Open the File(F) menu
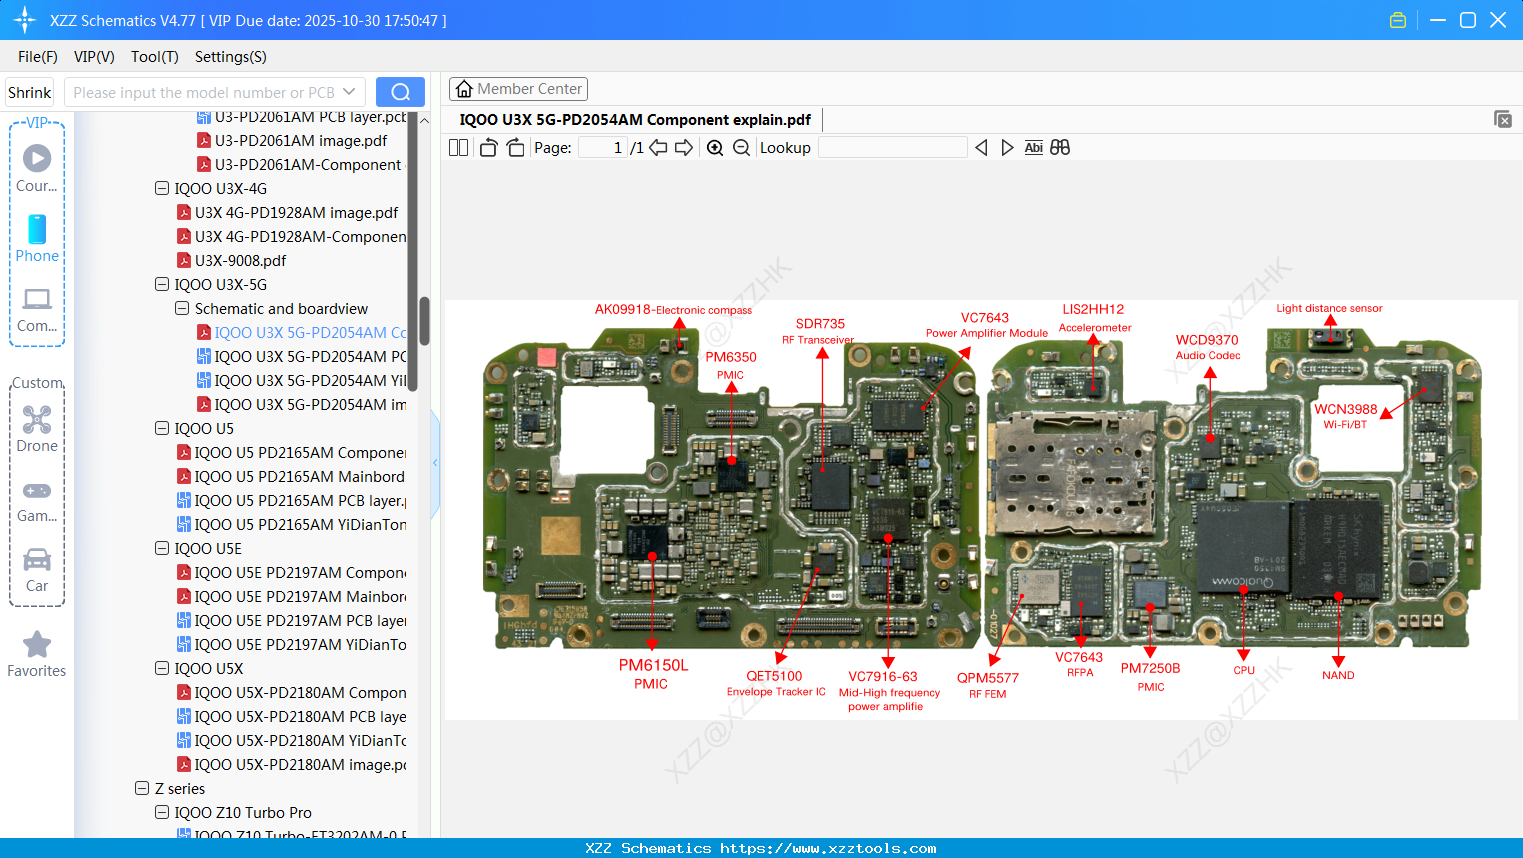 click(38, 57)
